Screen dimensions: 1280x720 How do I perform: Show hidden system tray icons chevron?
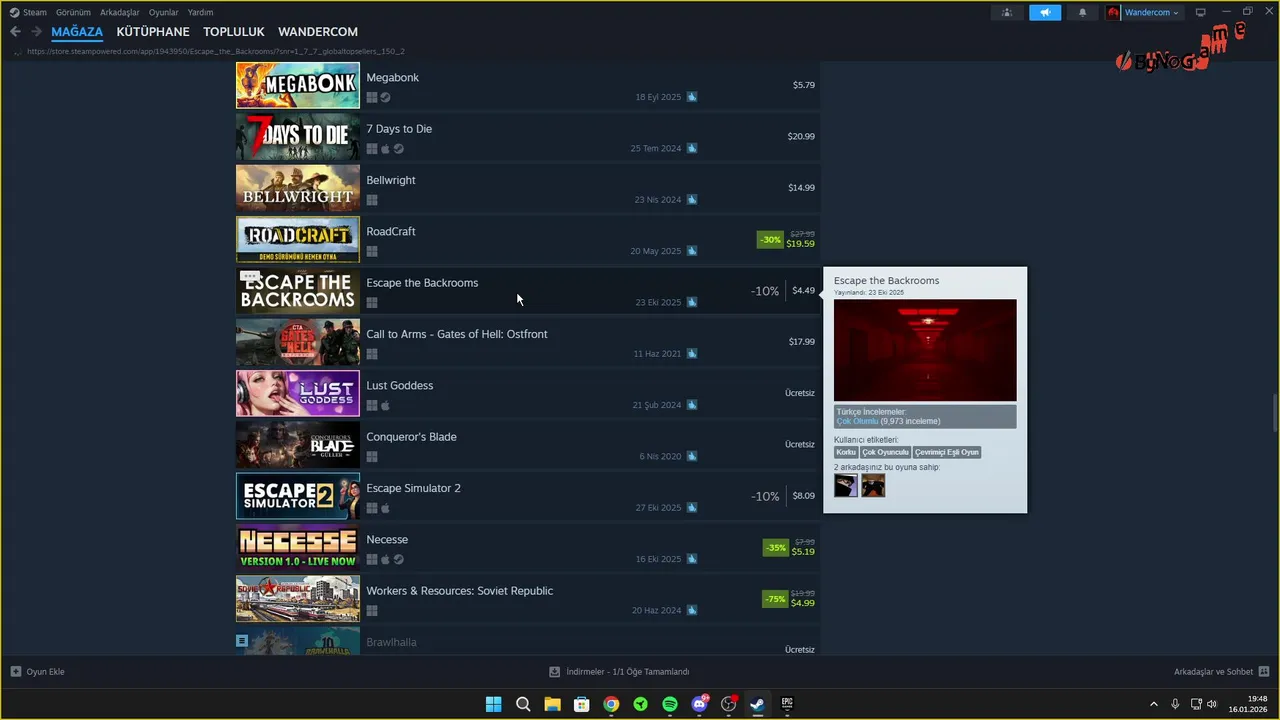pos(1153,704)
